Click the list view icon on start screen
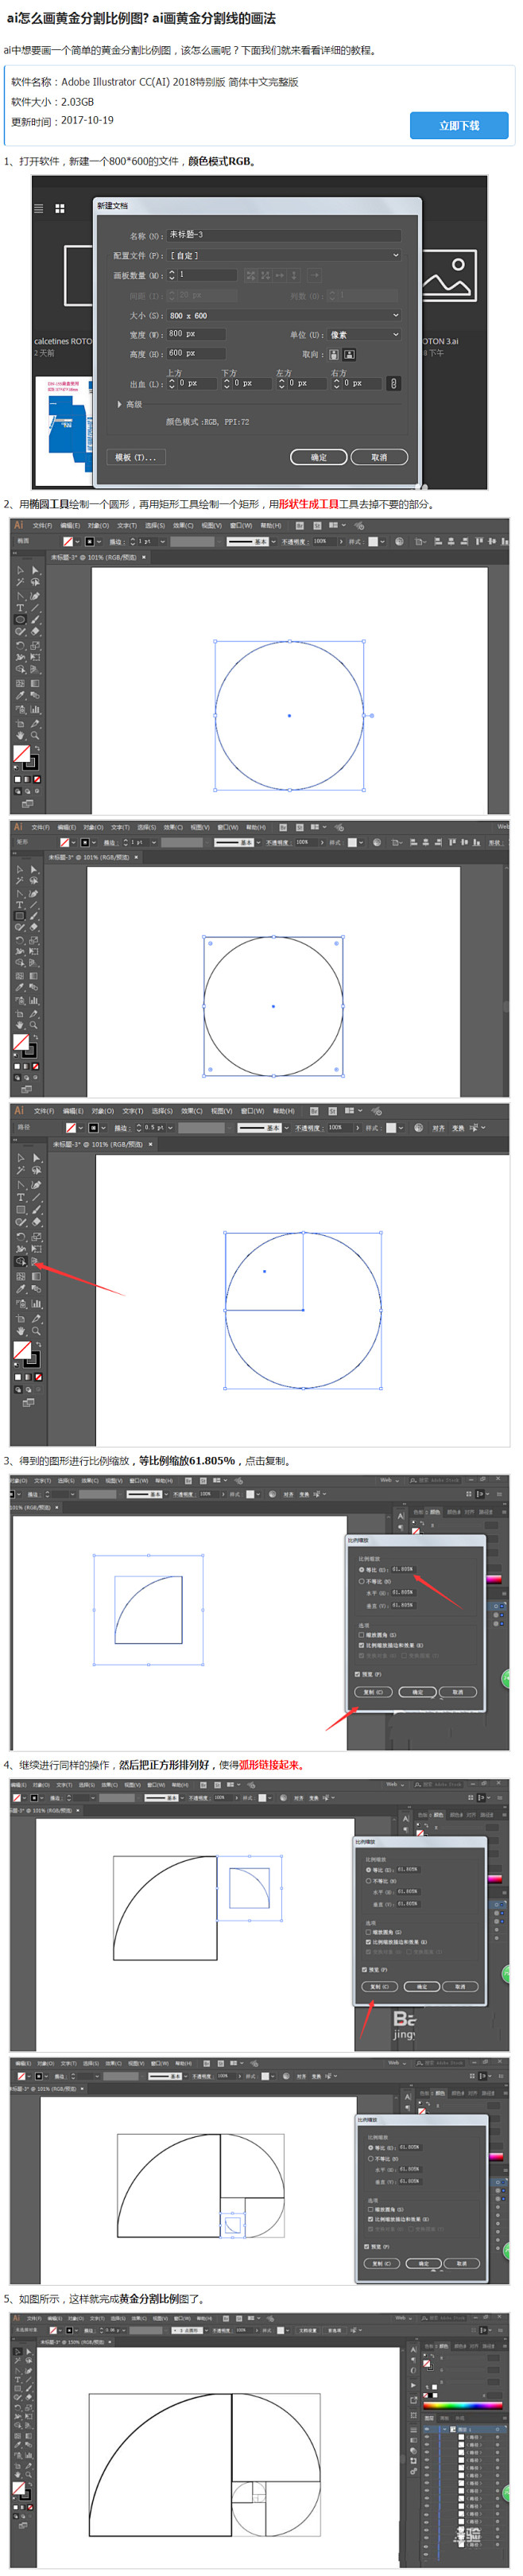This screenshot has width=523, height=2576. pos(39,209)
